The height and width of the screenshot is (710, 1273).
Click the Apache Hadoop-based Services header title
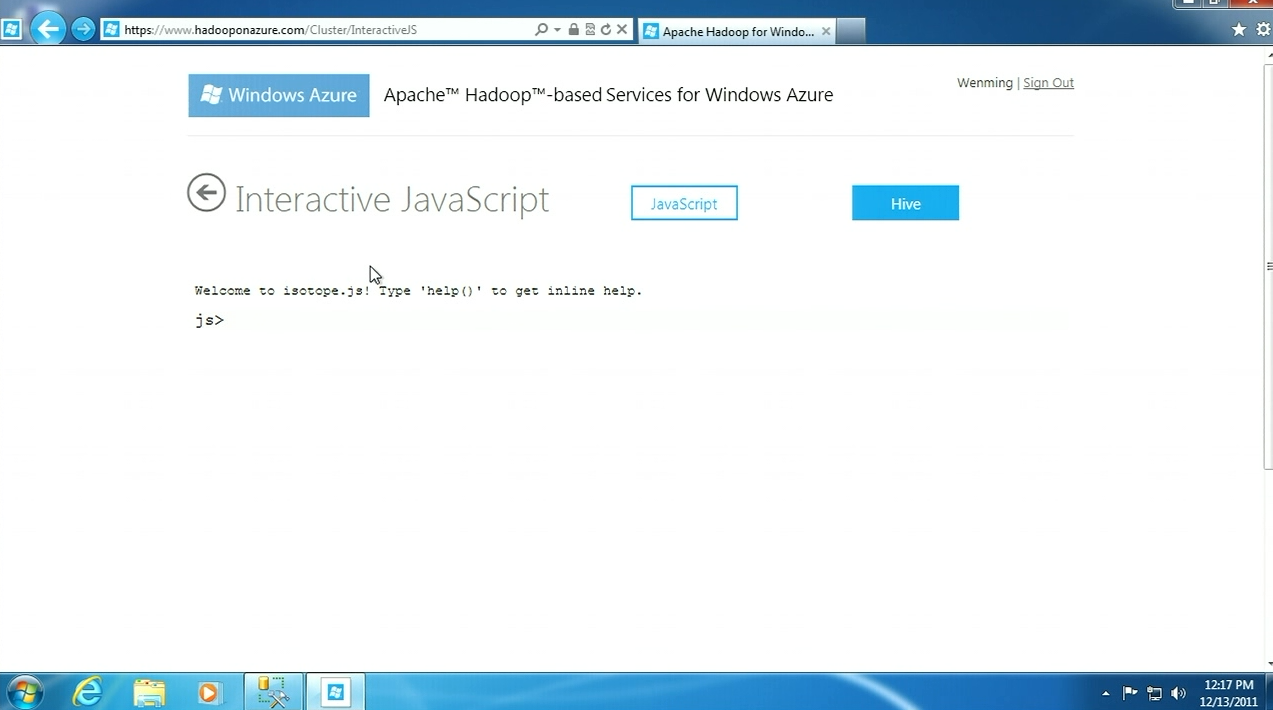click(x=608, y=95)
